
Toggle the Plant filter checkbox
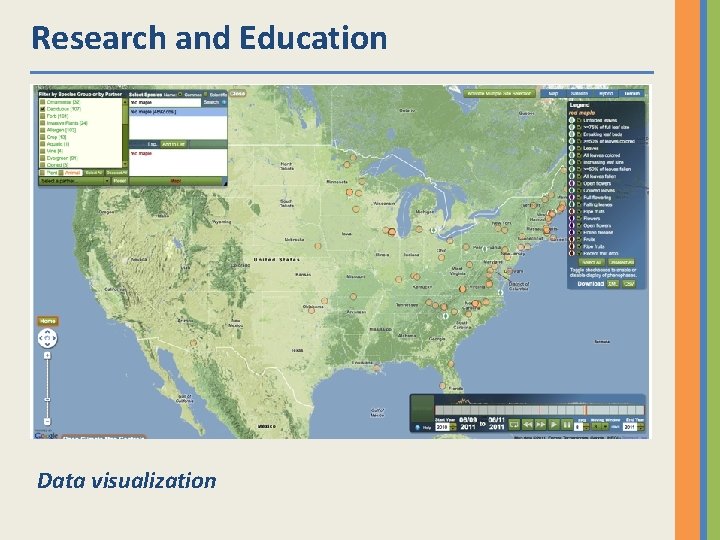coord(42,173)
